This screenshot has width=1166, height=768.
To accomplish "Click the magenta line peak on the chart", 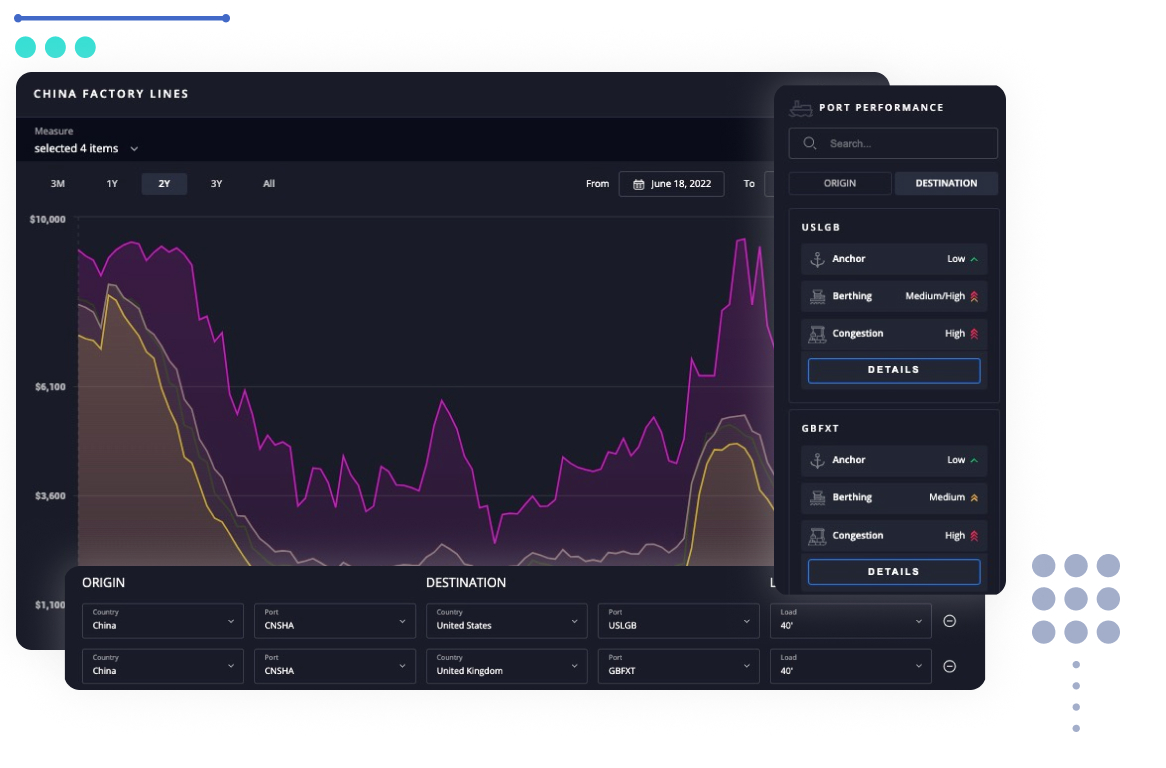I will click(741, 240).
